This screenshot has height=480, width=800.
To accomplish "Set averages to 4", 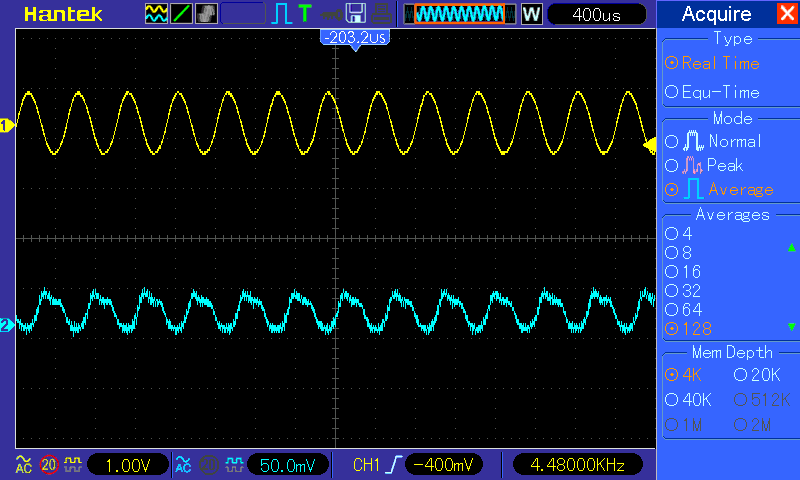I will pyautogui.click(x=679, y=234).
